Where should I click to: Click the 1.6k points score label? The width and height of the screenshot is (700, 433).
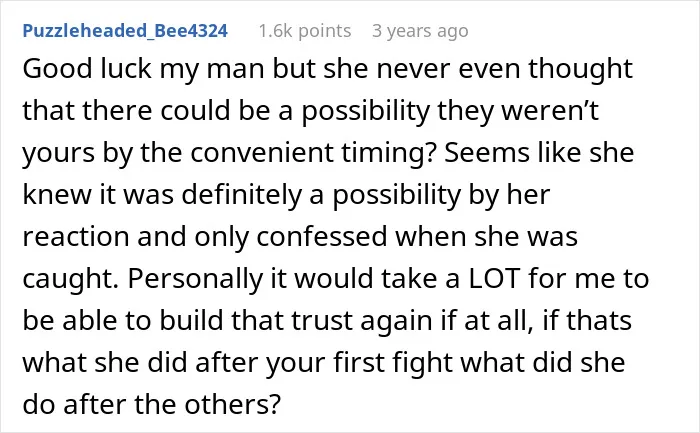tap(304, 31)
